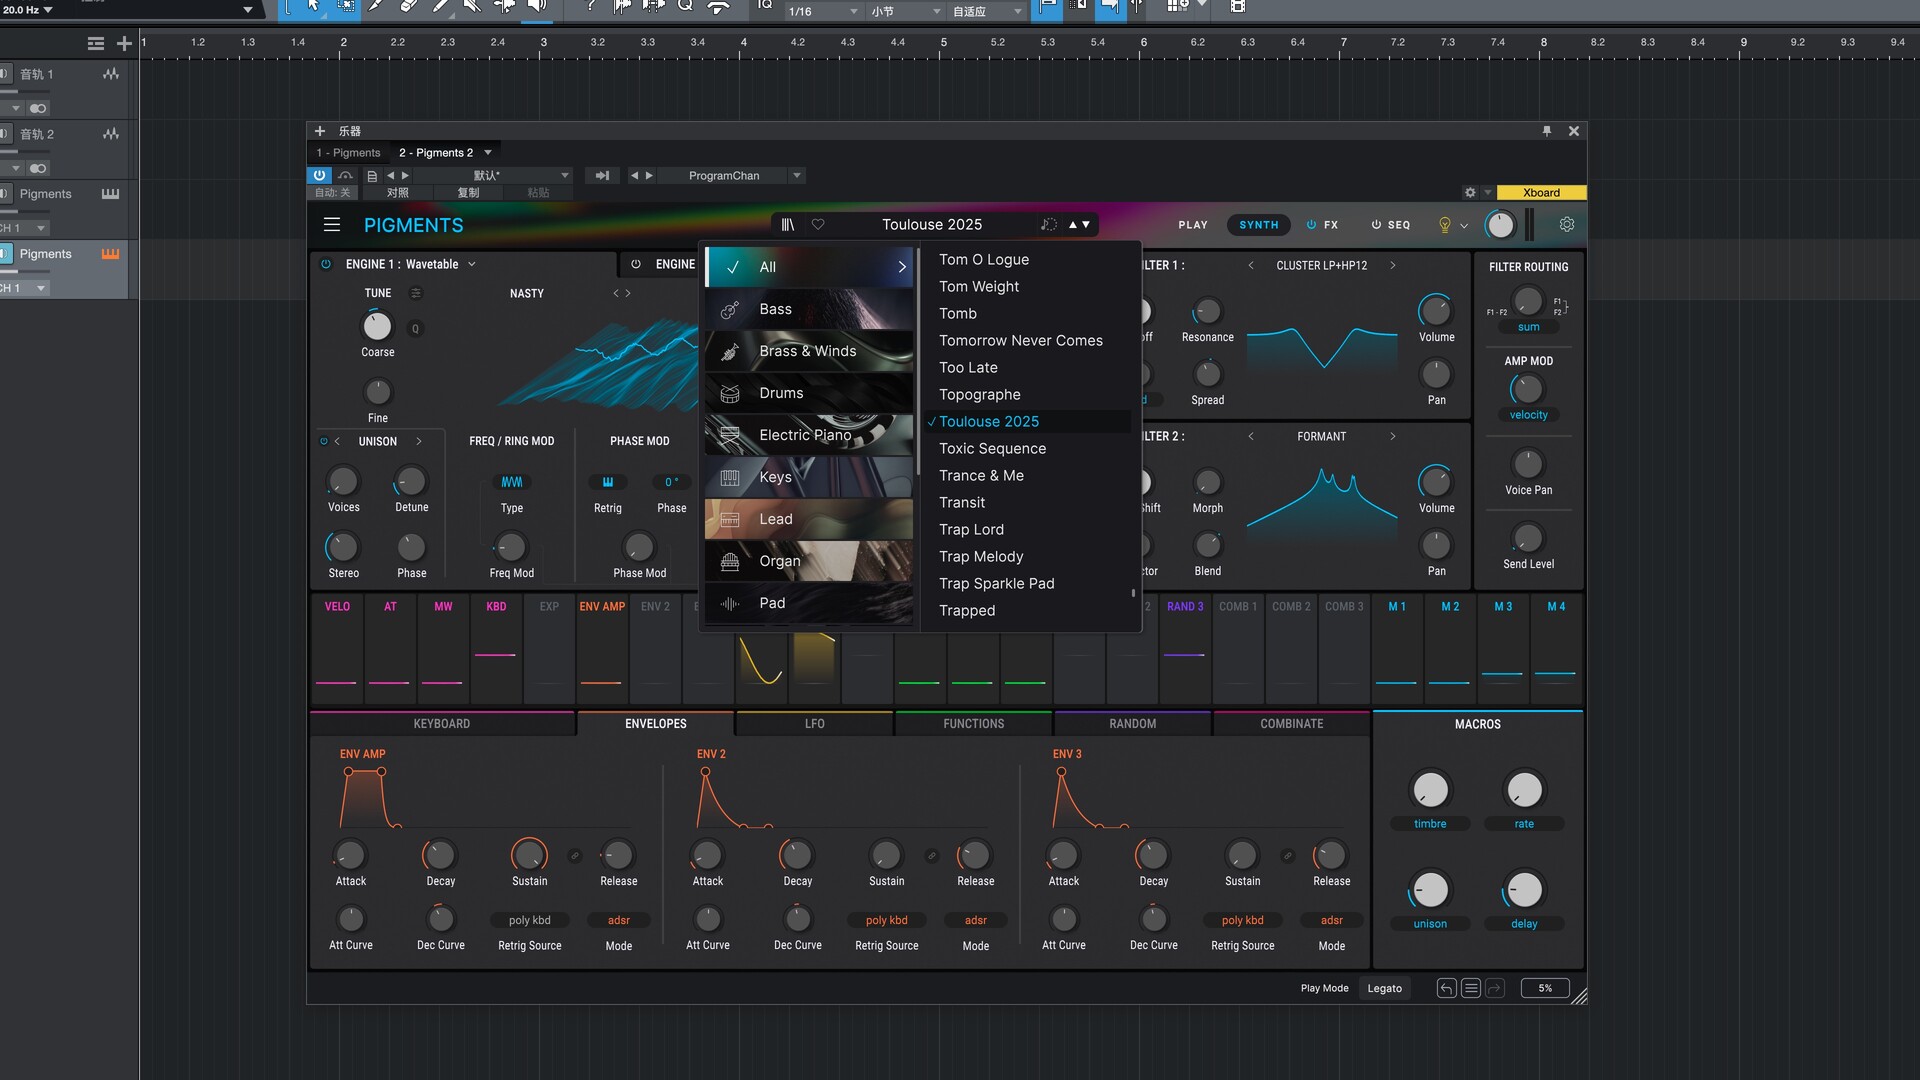Select the Bass category icon

[730, 310]
